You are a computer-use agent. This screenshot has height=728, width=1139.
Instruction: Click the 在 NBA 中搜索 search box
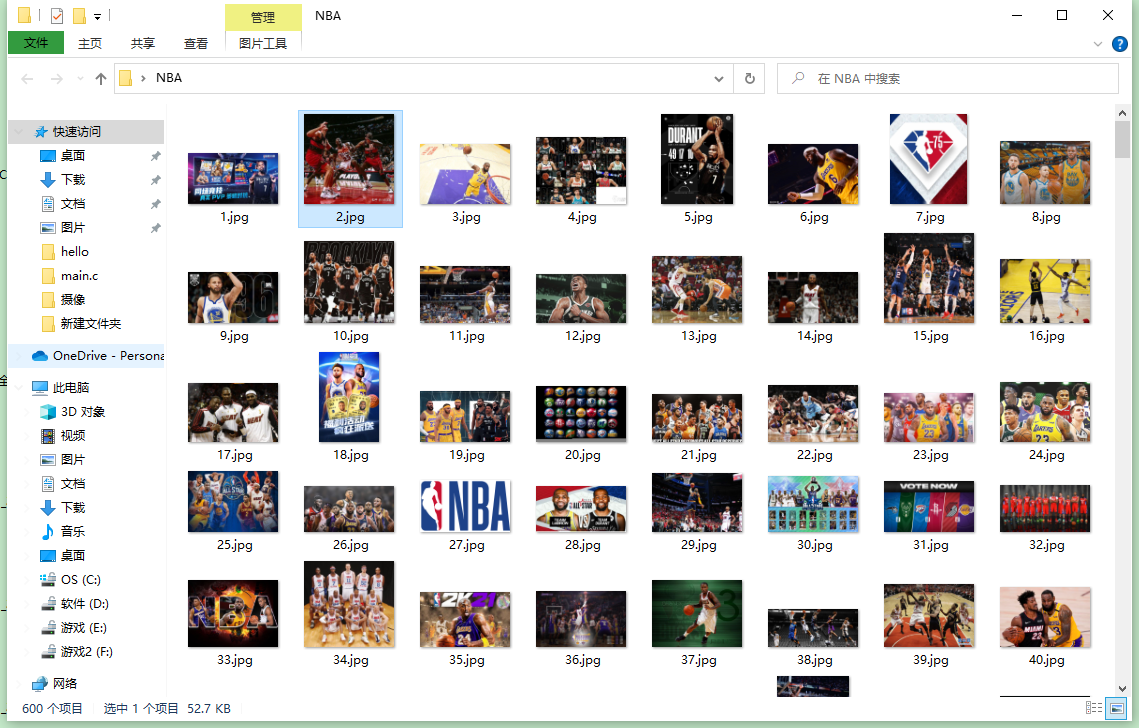tap(947, 78)
